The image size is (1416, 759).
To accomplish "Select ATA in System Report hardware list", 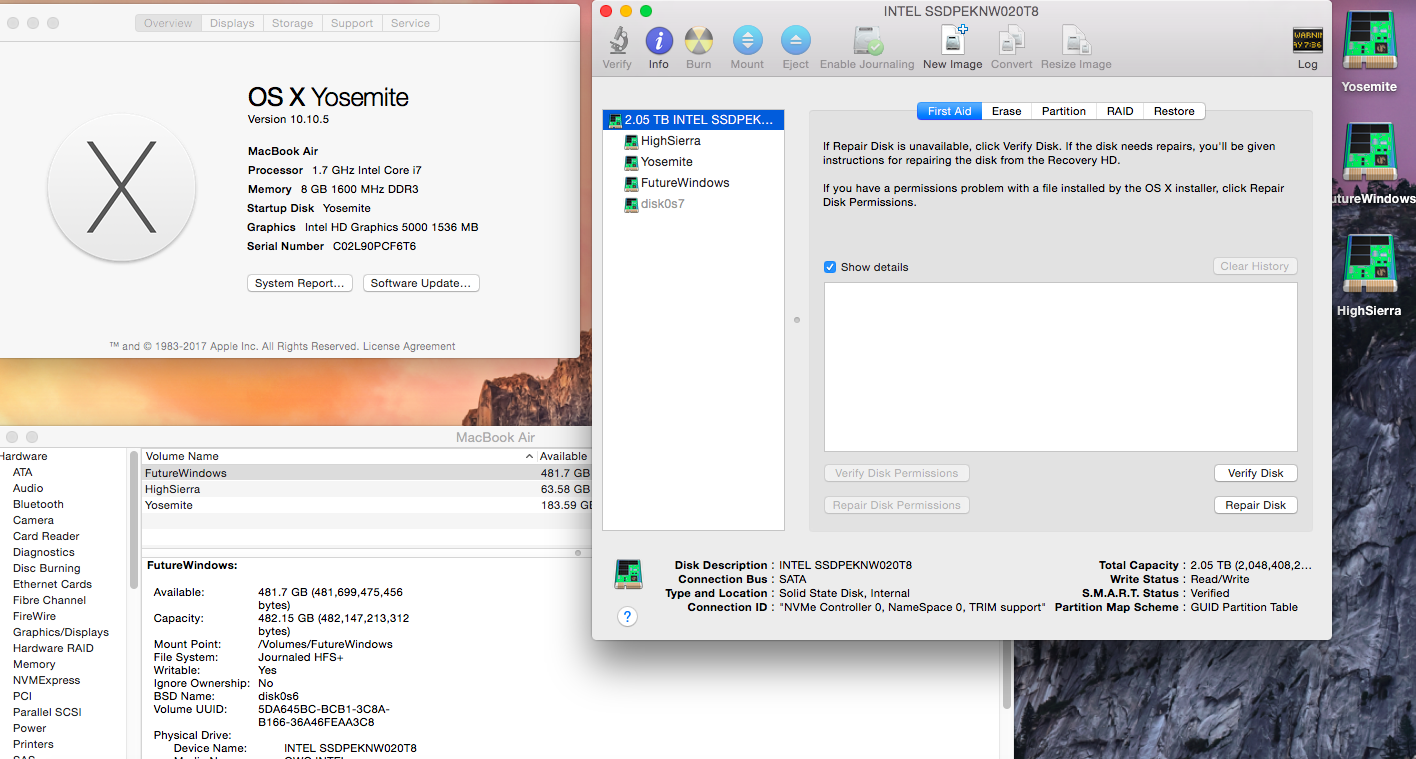I will [x=22, y=472].
